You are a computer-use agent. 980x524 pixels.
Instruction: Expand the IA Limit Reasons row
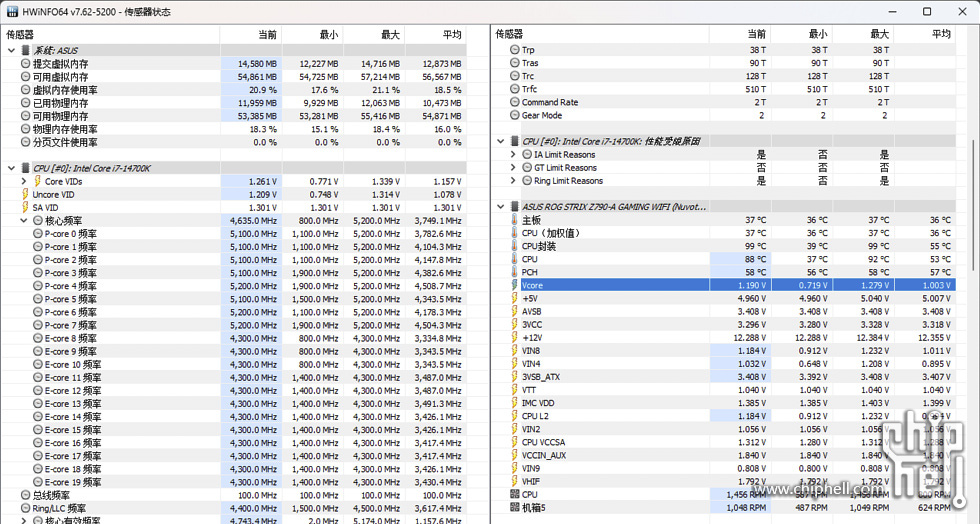coord(513,154)
